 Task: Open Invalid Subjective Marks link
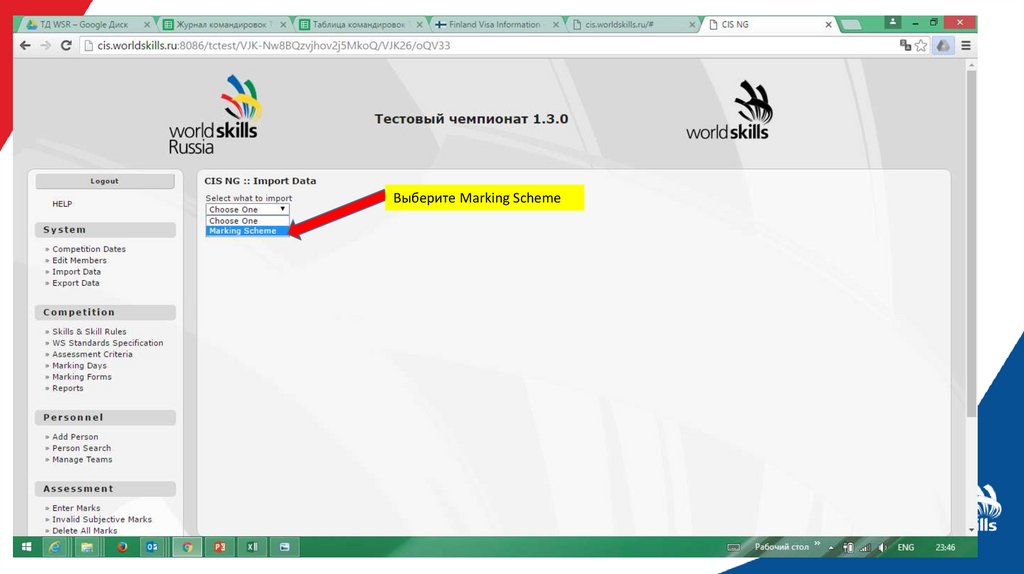[102, 519]
